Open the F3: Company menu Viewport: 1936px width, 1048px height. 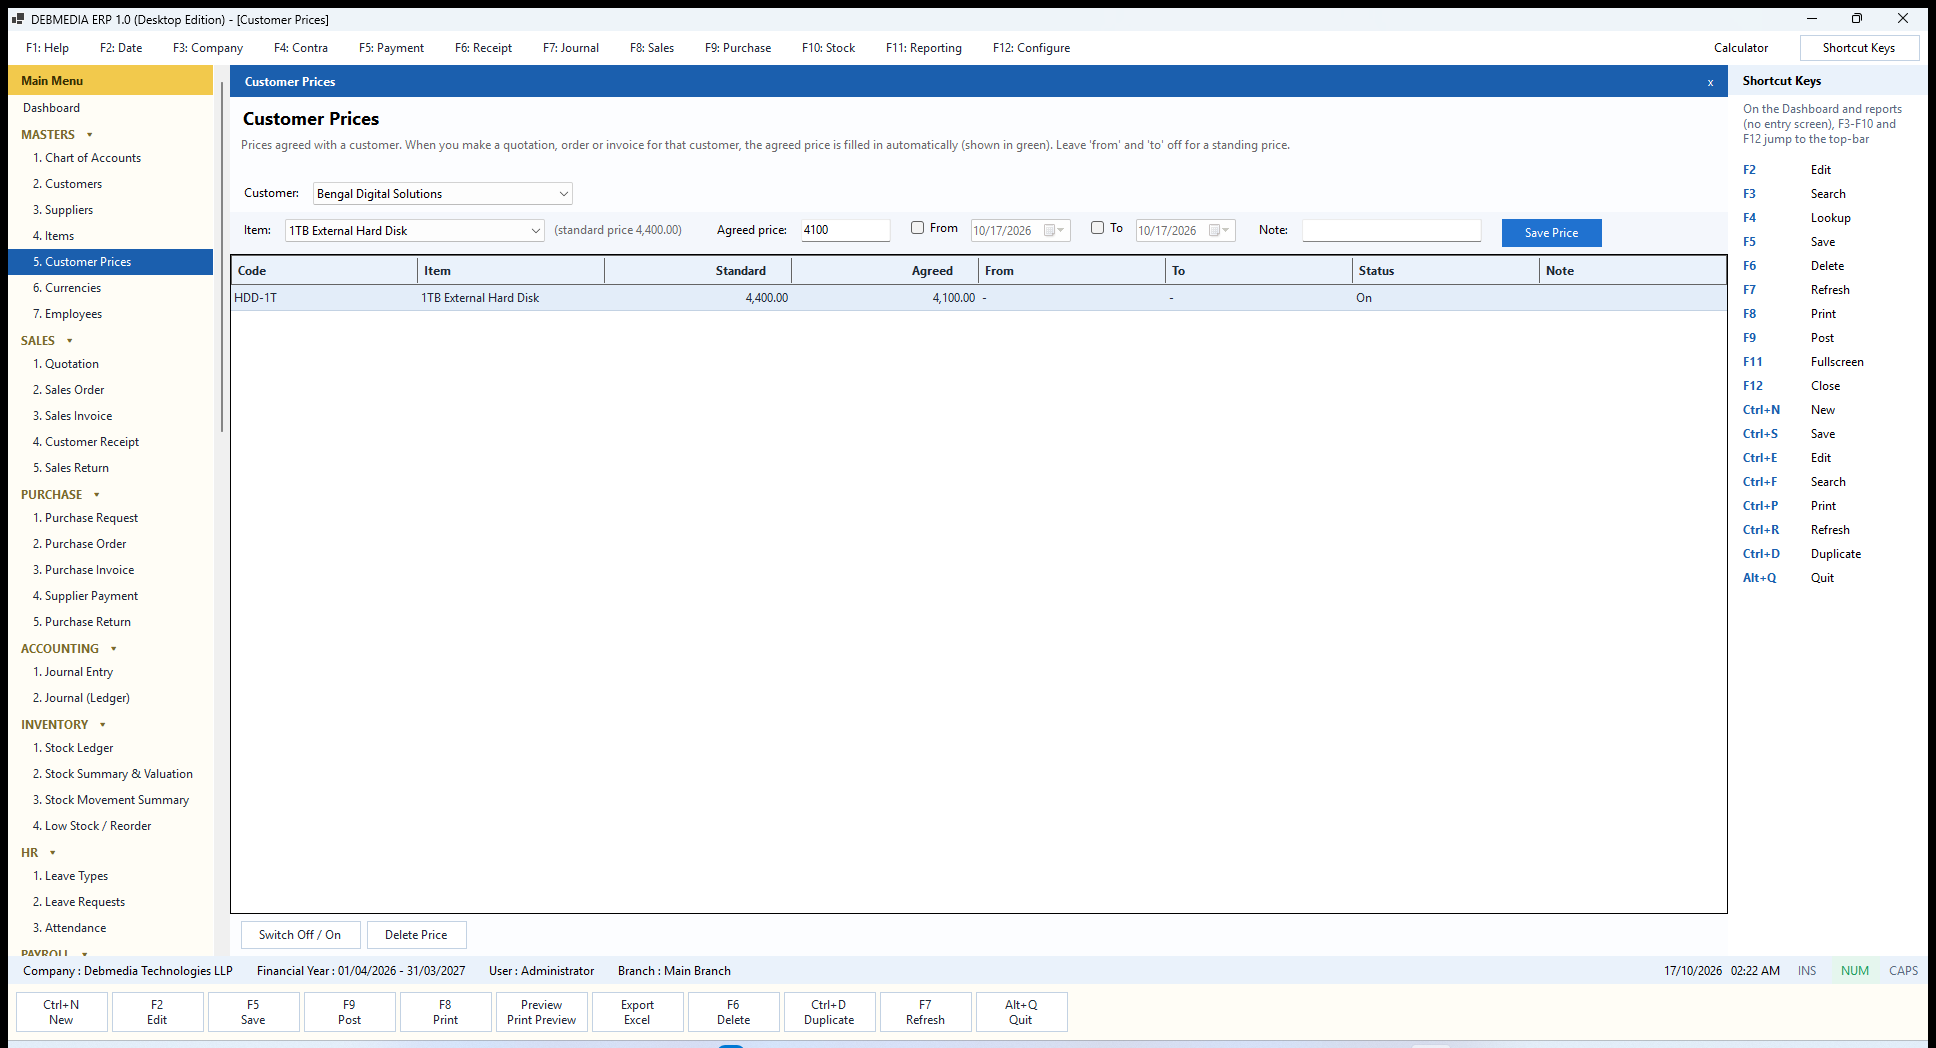tap(208, 48)
